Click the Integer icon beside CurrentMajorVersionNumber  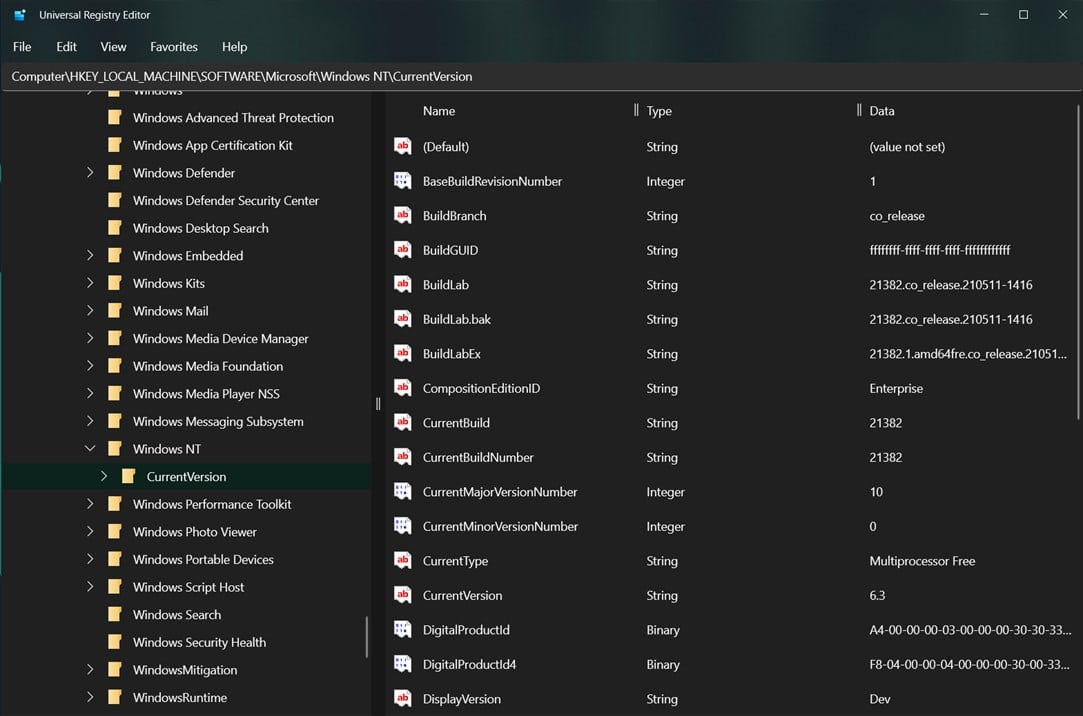(x=401, y=492)
